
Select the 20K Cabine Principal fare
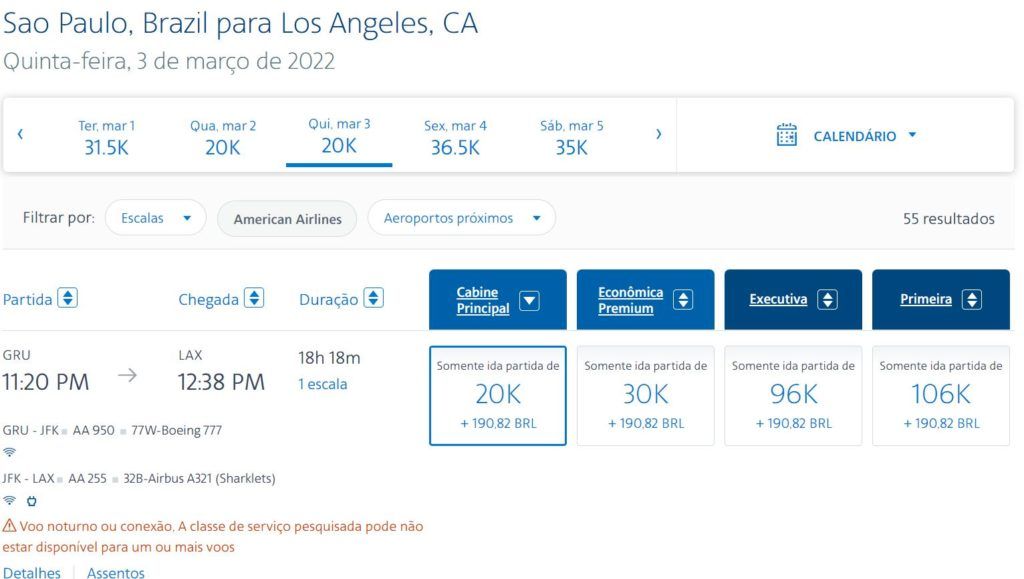tap(498, 396)
